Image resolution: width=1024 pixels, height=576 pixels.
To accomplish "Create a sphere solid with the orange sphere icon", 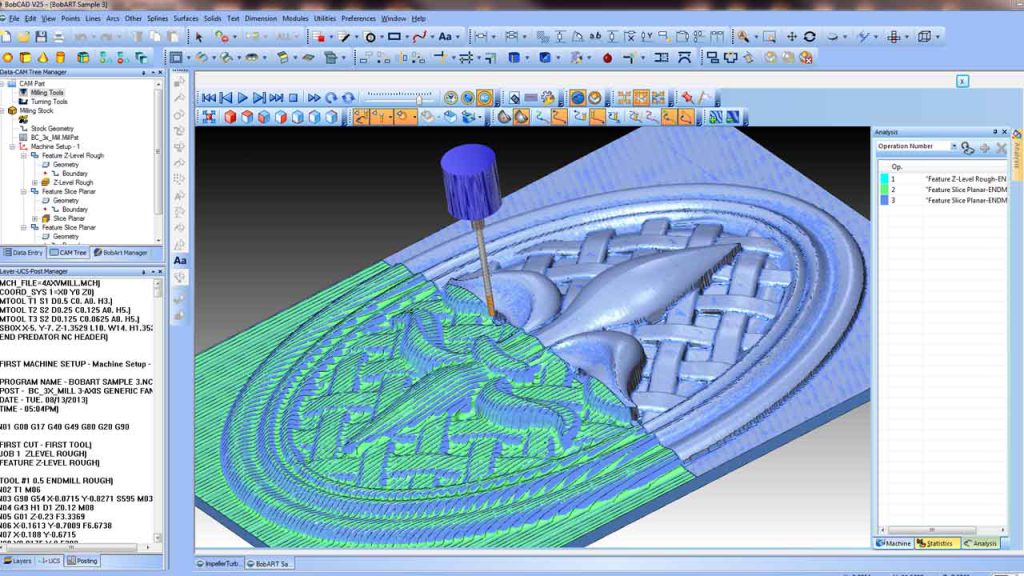I will [x=8, y=58].
